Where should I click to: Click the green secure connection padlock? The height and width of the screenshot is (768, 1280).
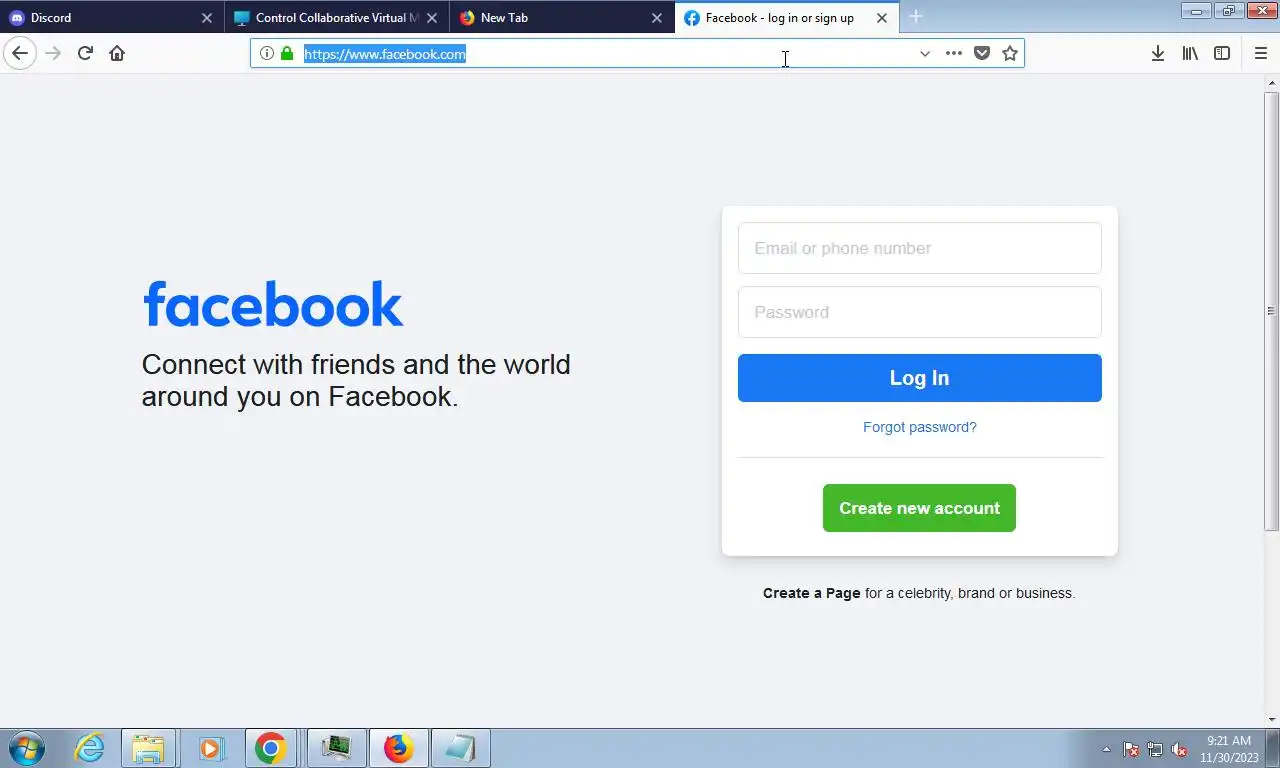(287, 53)
